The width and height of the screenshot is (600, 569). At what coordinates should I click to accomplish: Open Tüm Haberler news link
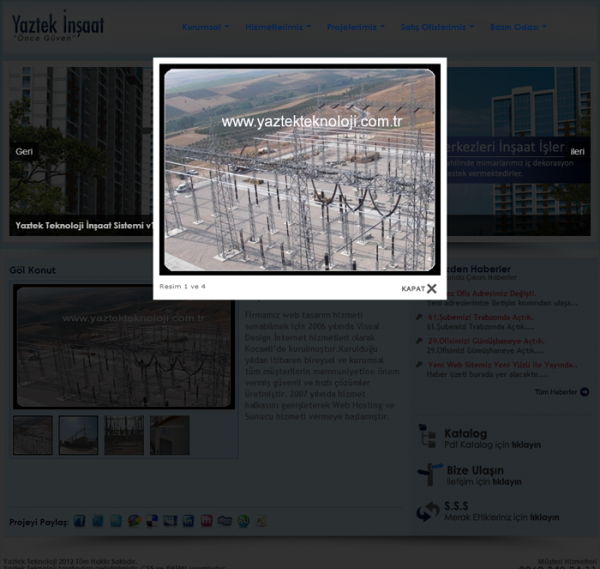(x=556, y=392)
